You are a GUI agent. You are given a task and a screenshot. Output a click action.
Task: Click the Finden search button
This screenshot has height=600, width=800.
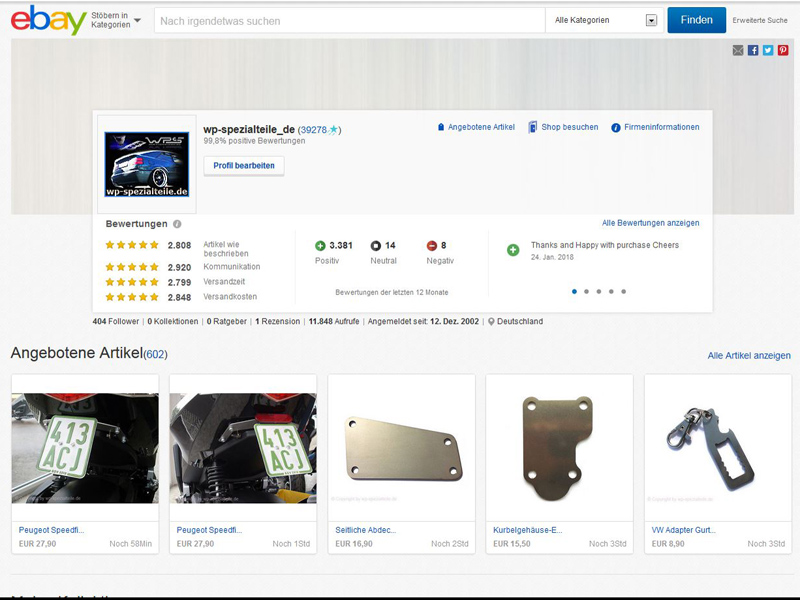pyautogui.click(x=696, y=20)
